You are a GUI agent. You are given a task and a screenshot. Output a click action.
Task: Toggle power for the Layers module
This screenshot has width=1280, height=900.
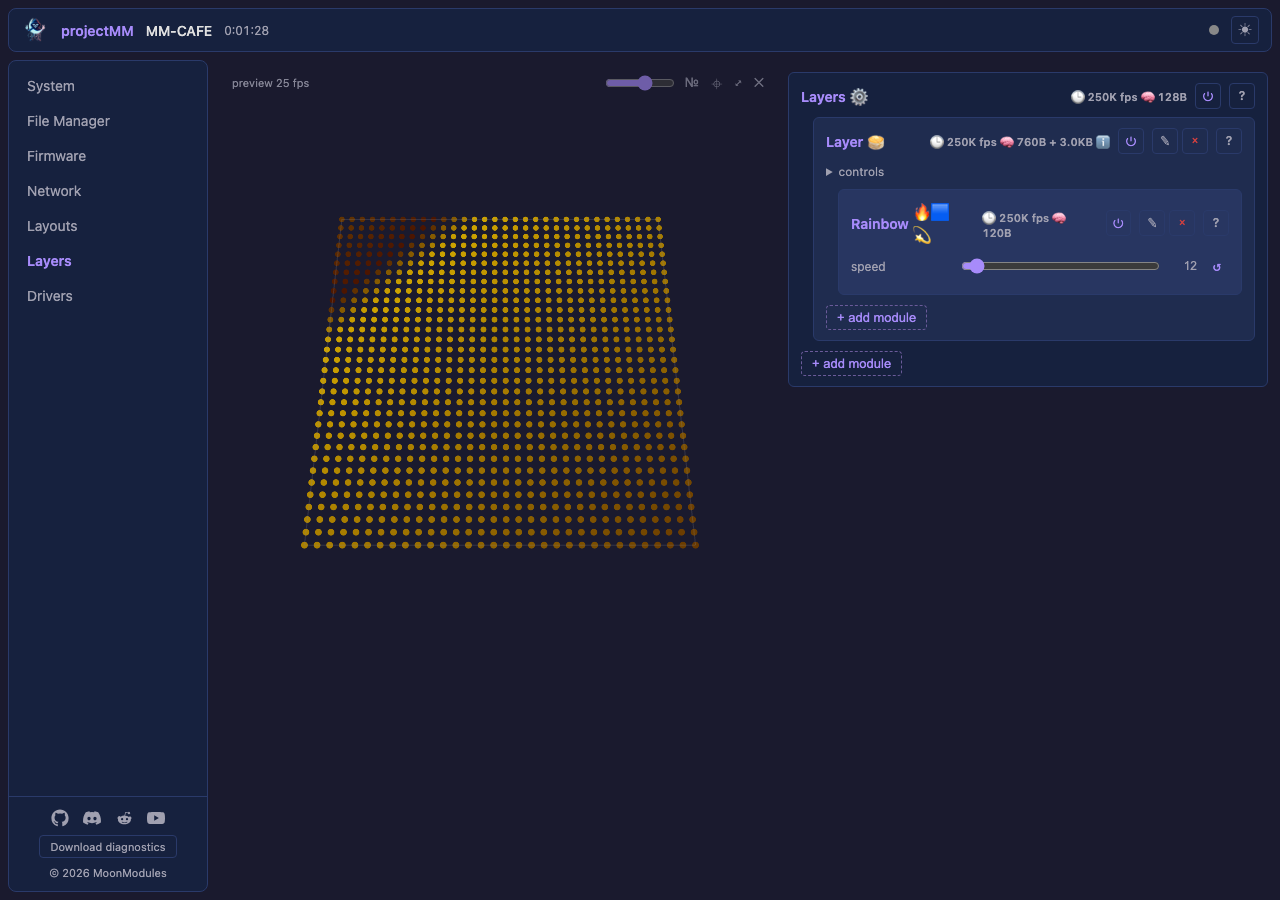(1208, 97)
